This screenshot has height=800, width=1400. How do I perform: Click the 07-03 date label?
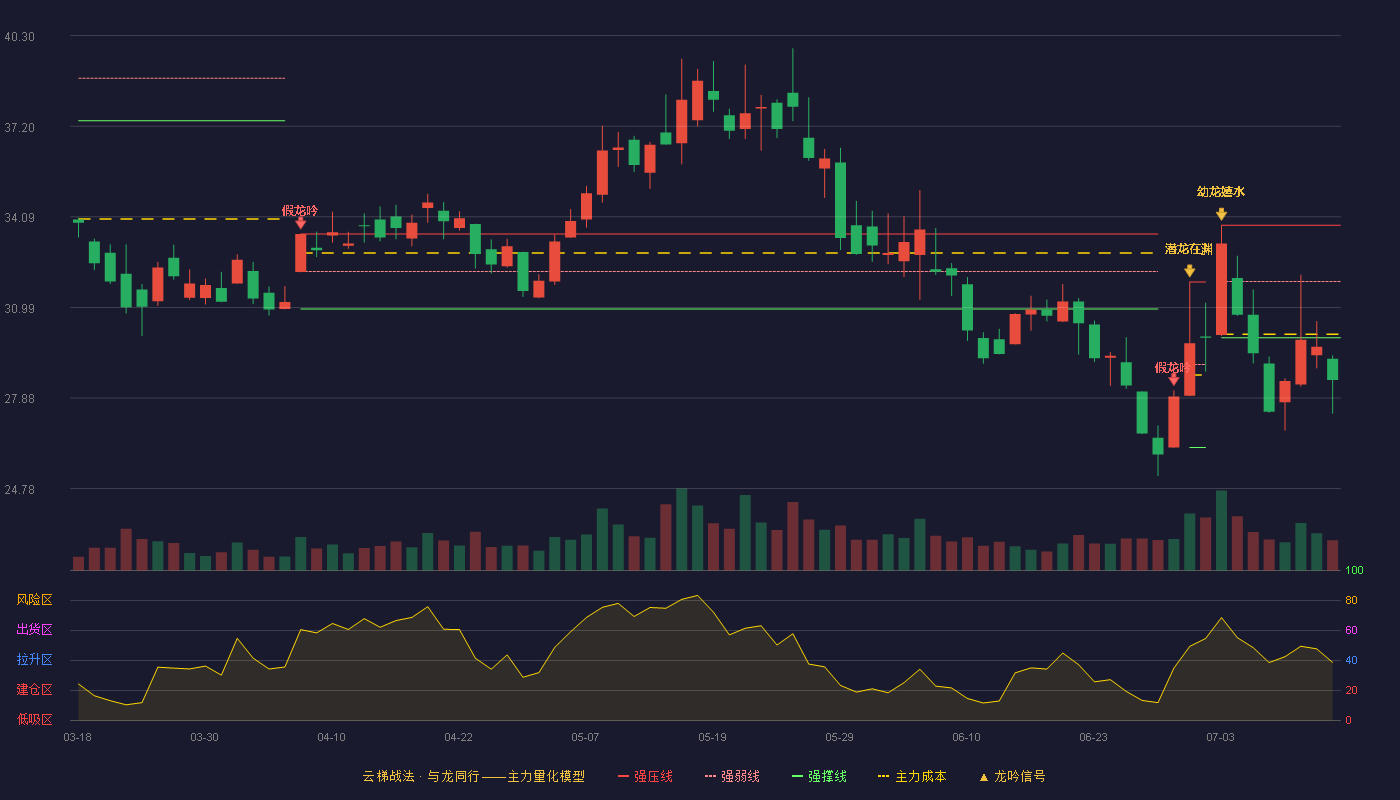click(x=1220, y=737)
